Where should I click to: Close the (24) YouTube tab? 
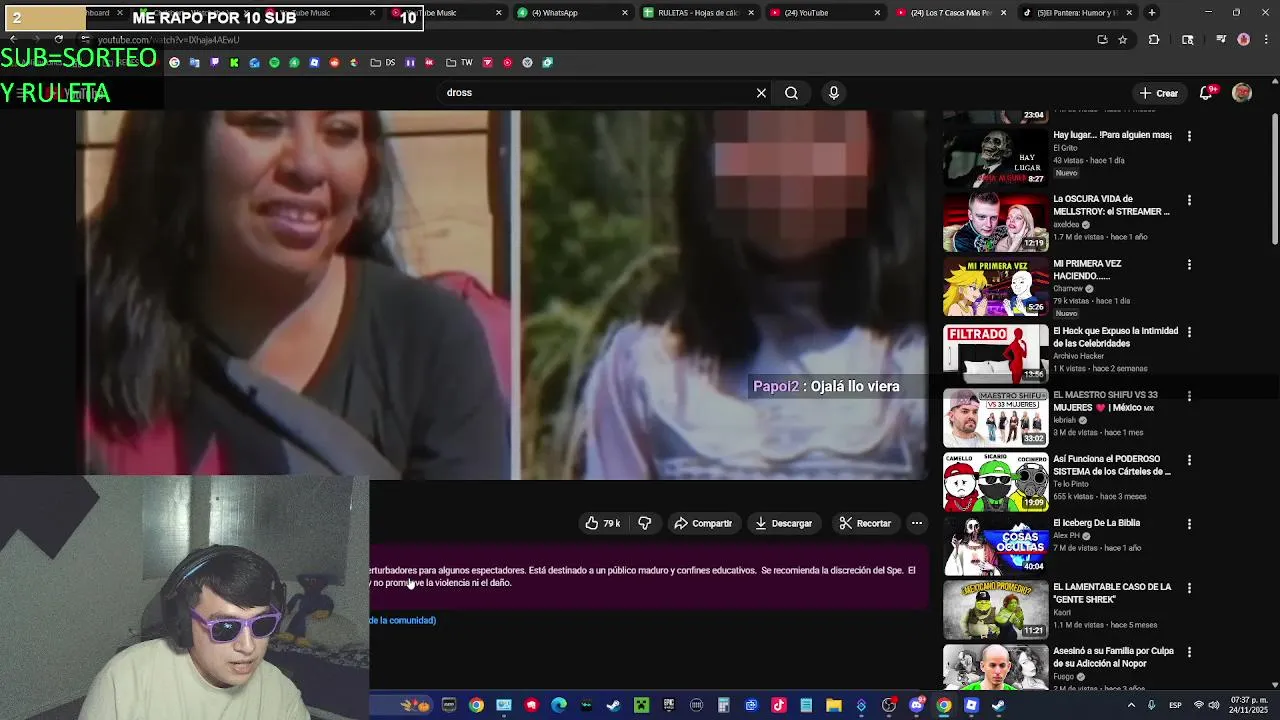click(x=877, y=13)
